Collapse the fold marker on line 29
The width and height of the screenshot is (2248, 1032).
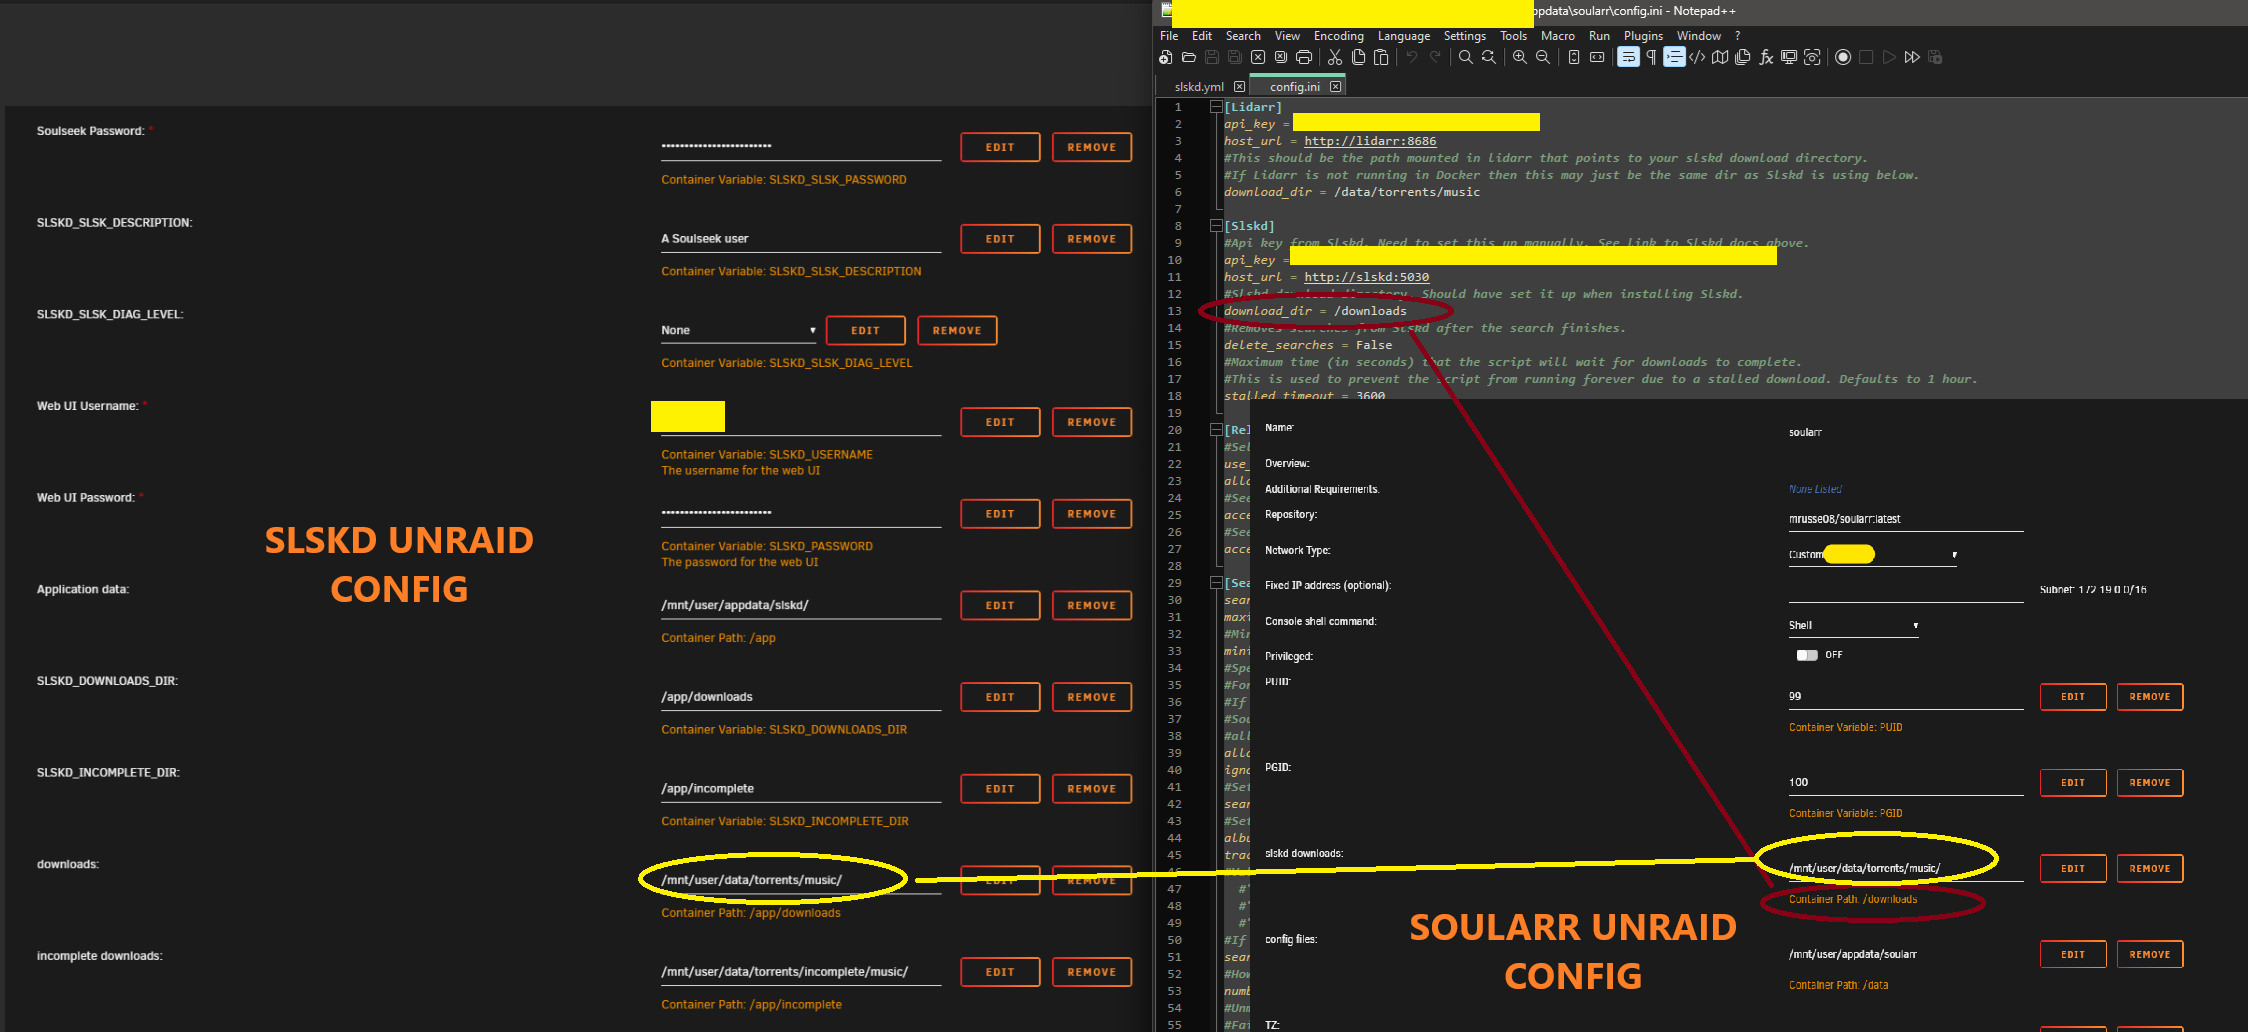pyautogui.click(x=1216, y=583)
